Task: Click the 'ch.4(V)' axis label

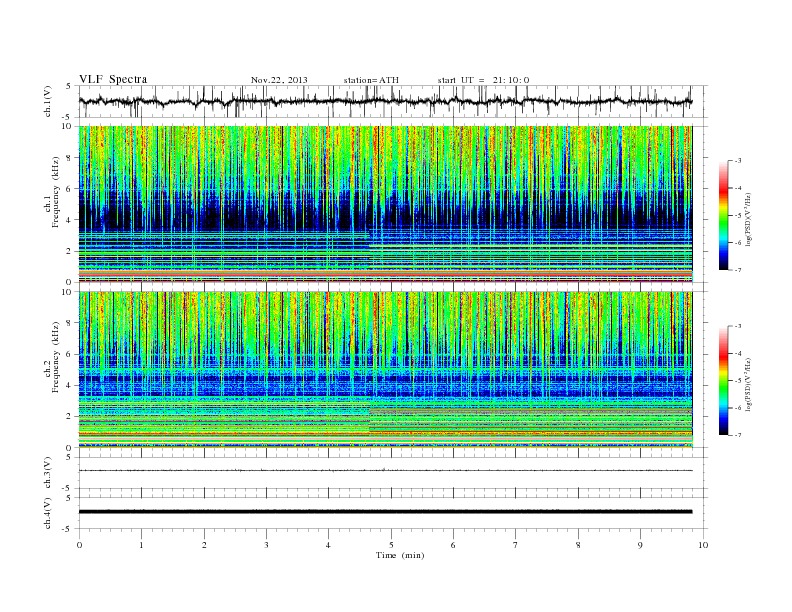Action: [x=48, y=513]
